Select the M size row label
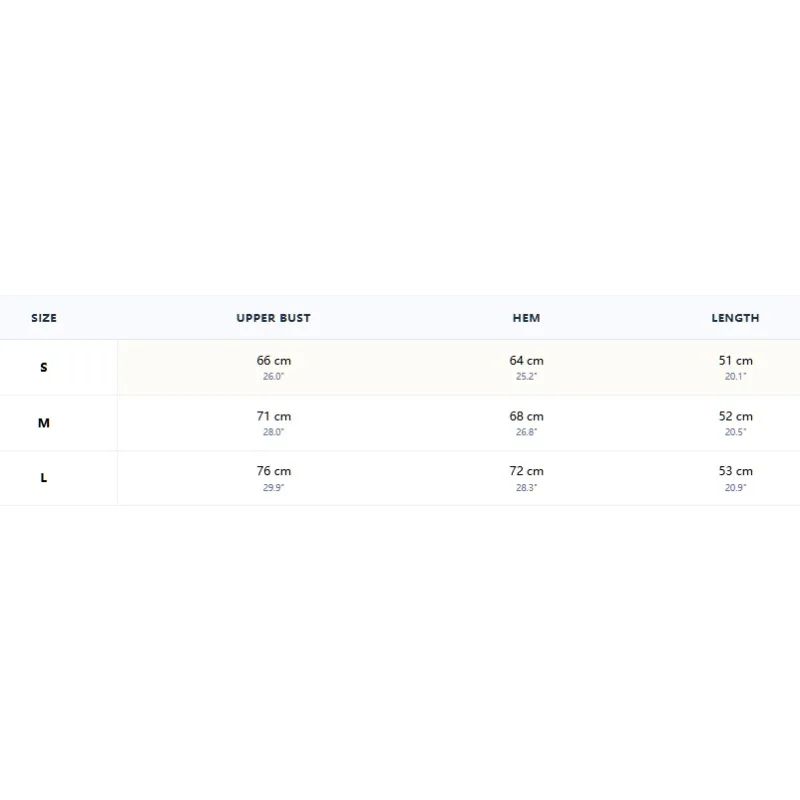The height and width of the screenshot is (800, 800). (x=44, y=423)
